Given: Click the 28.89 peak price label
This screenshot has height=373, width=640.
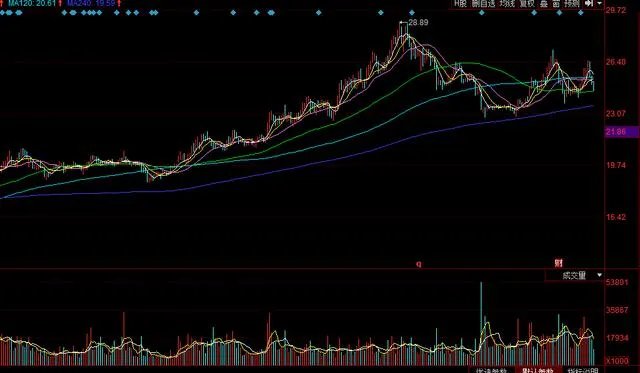Looking at the screenshot, I should 418,22.
